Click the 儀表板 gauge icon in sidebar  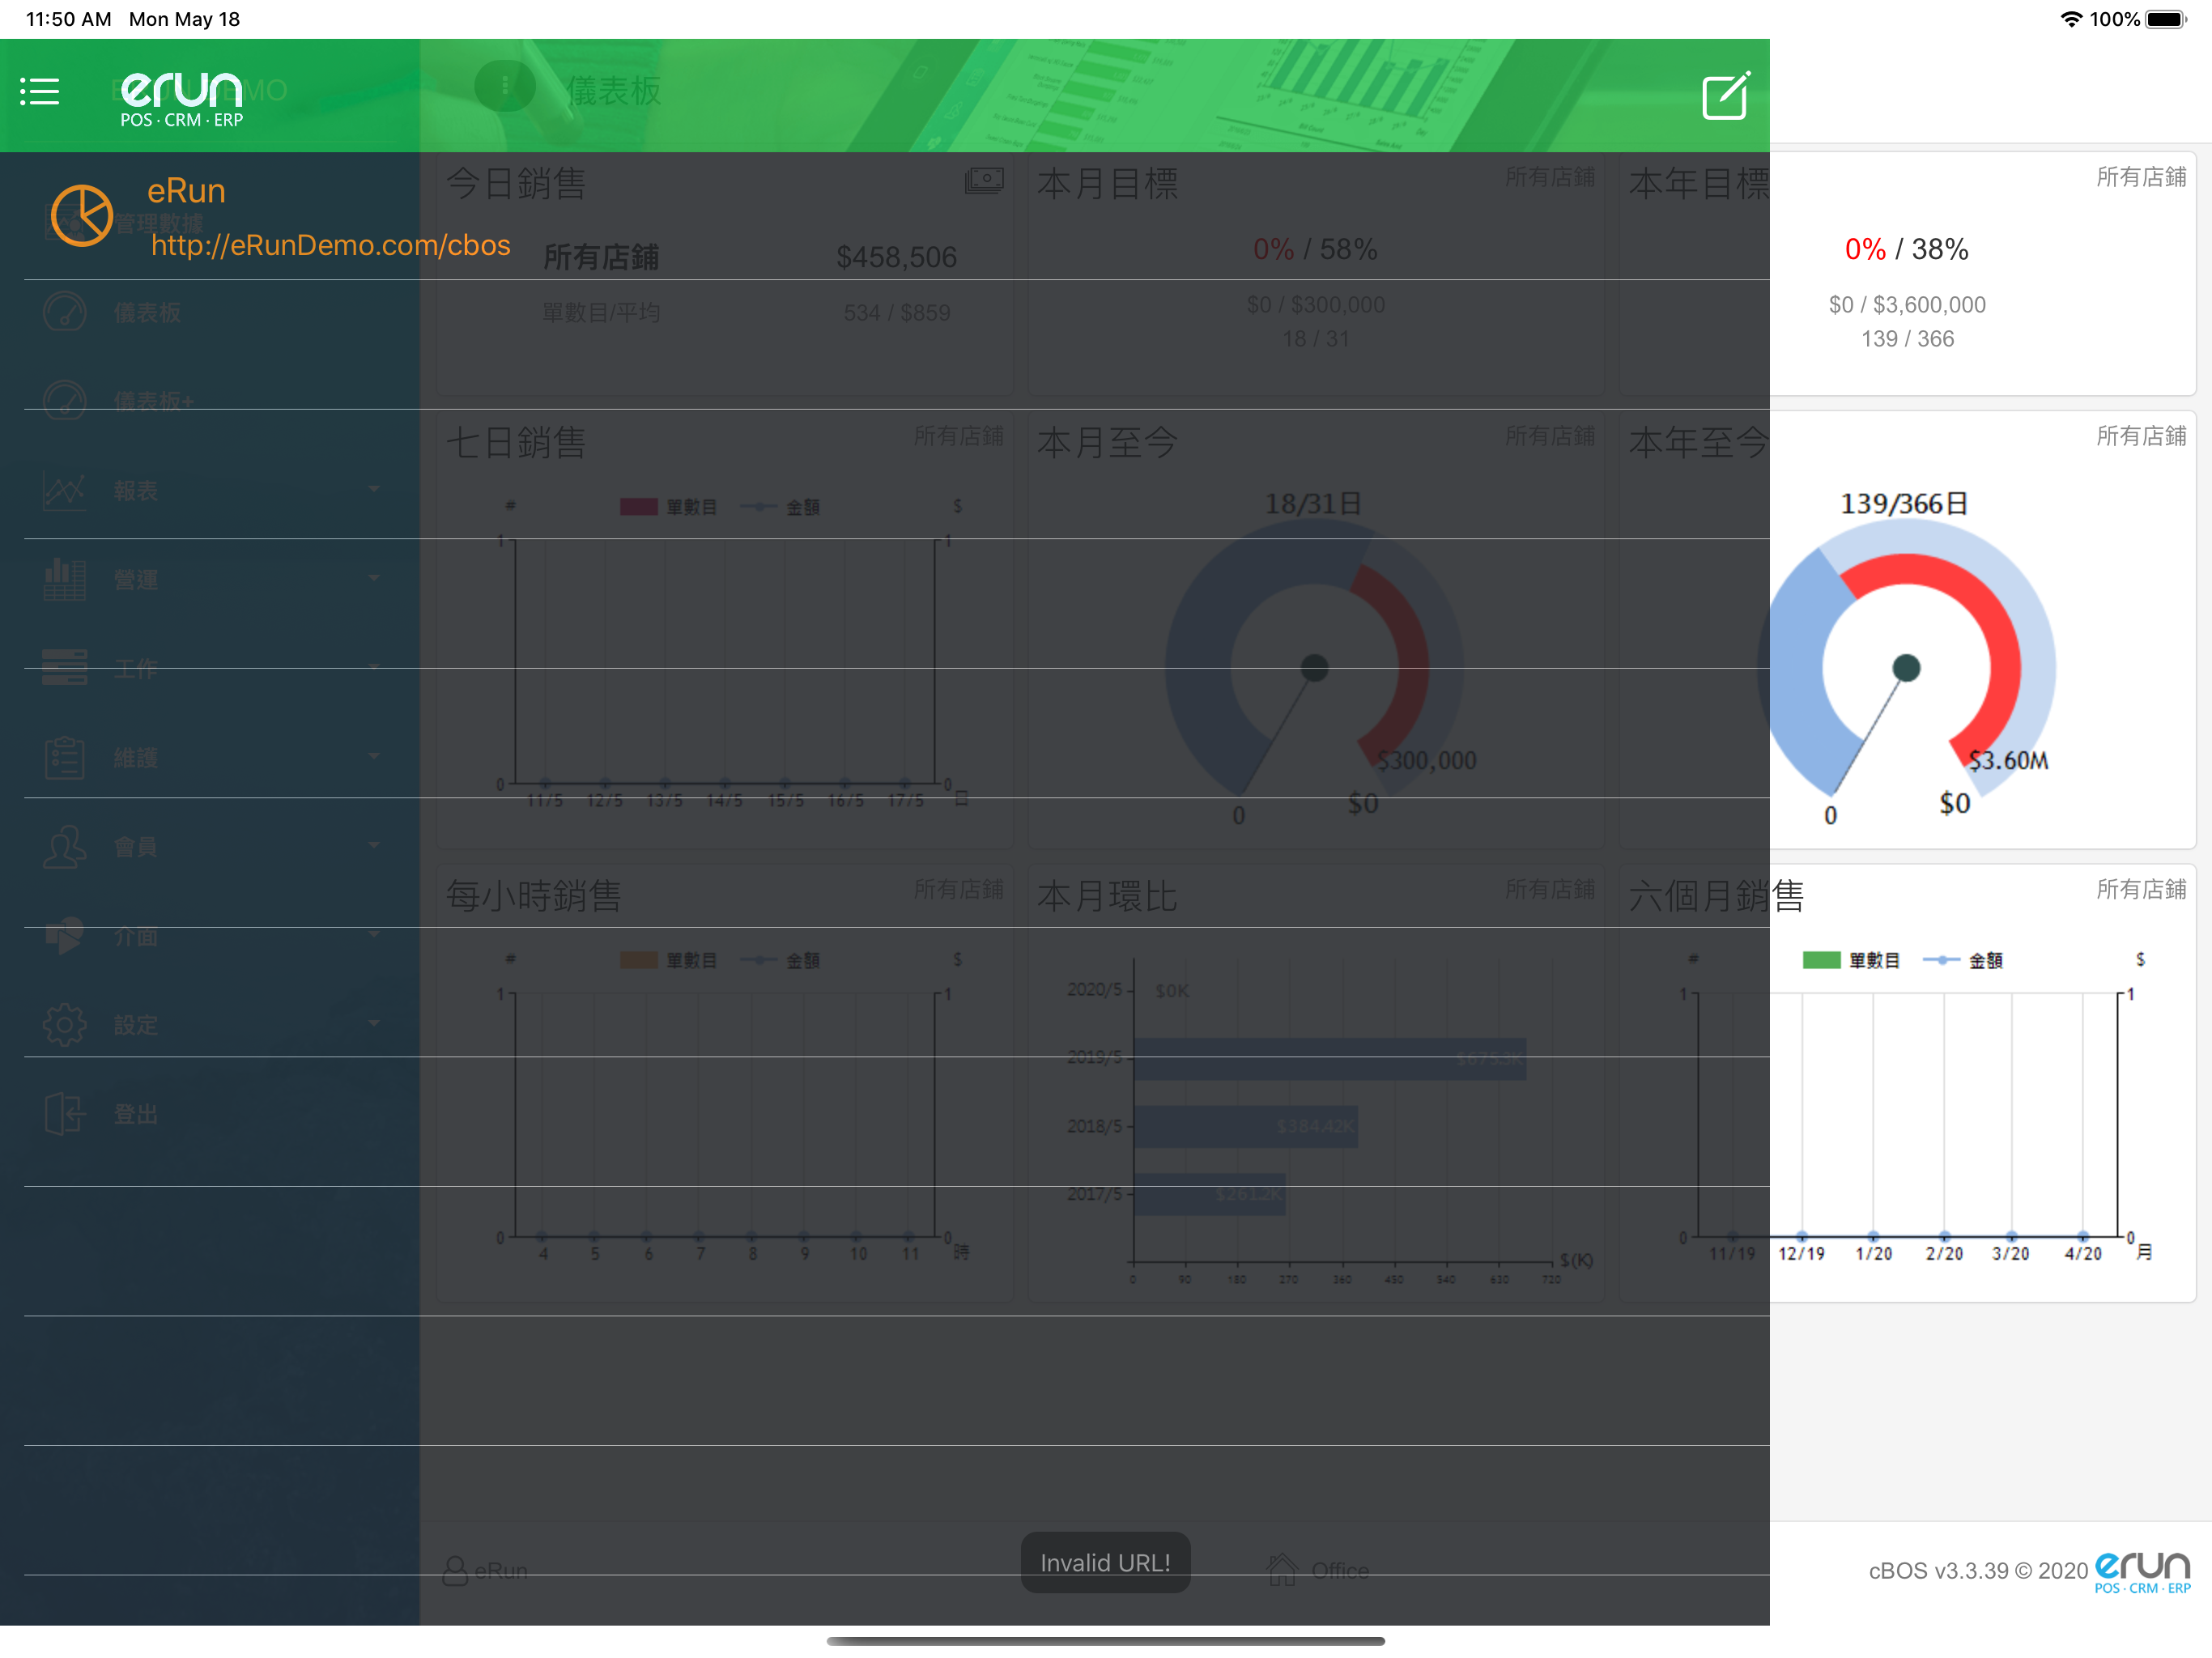click(65, 312)
